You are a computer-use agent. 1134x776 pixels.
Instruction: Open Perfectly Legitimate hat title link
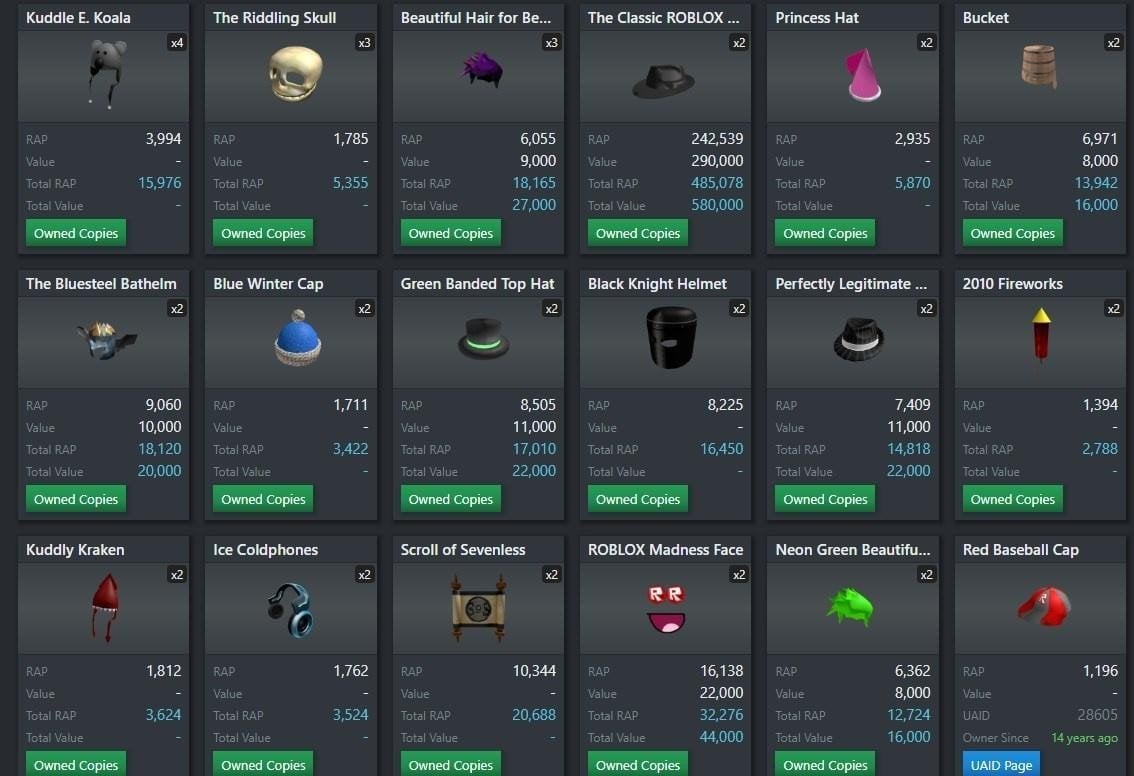(x=851, y=283)
